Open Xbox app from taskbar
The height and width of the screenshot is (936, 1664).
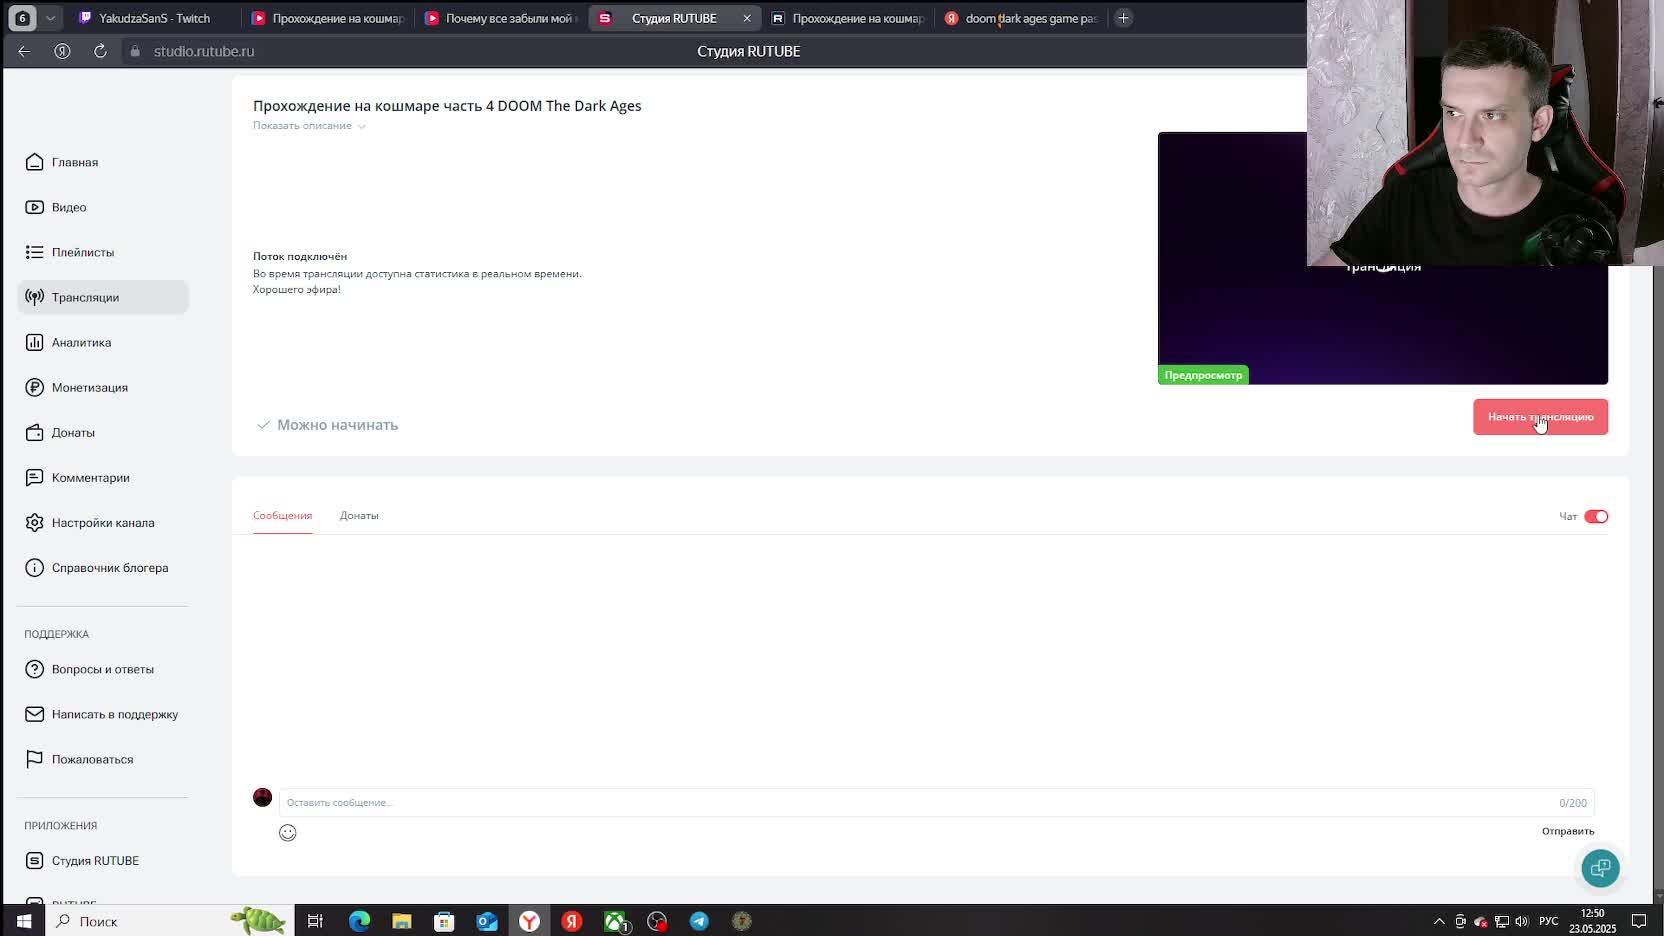tap(615, 921)
